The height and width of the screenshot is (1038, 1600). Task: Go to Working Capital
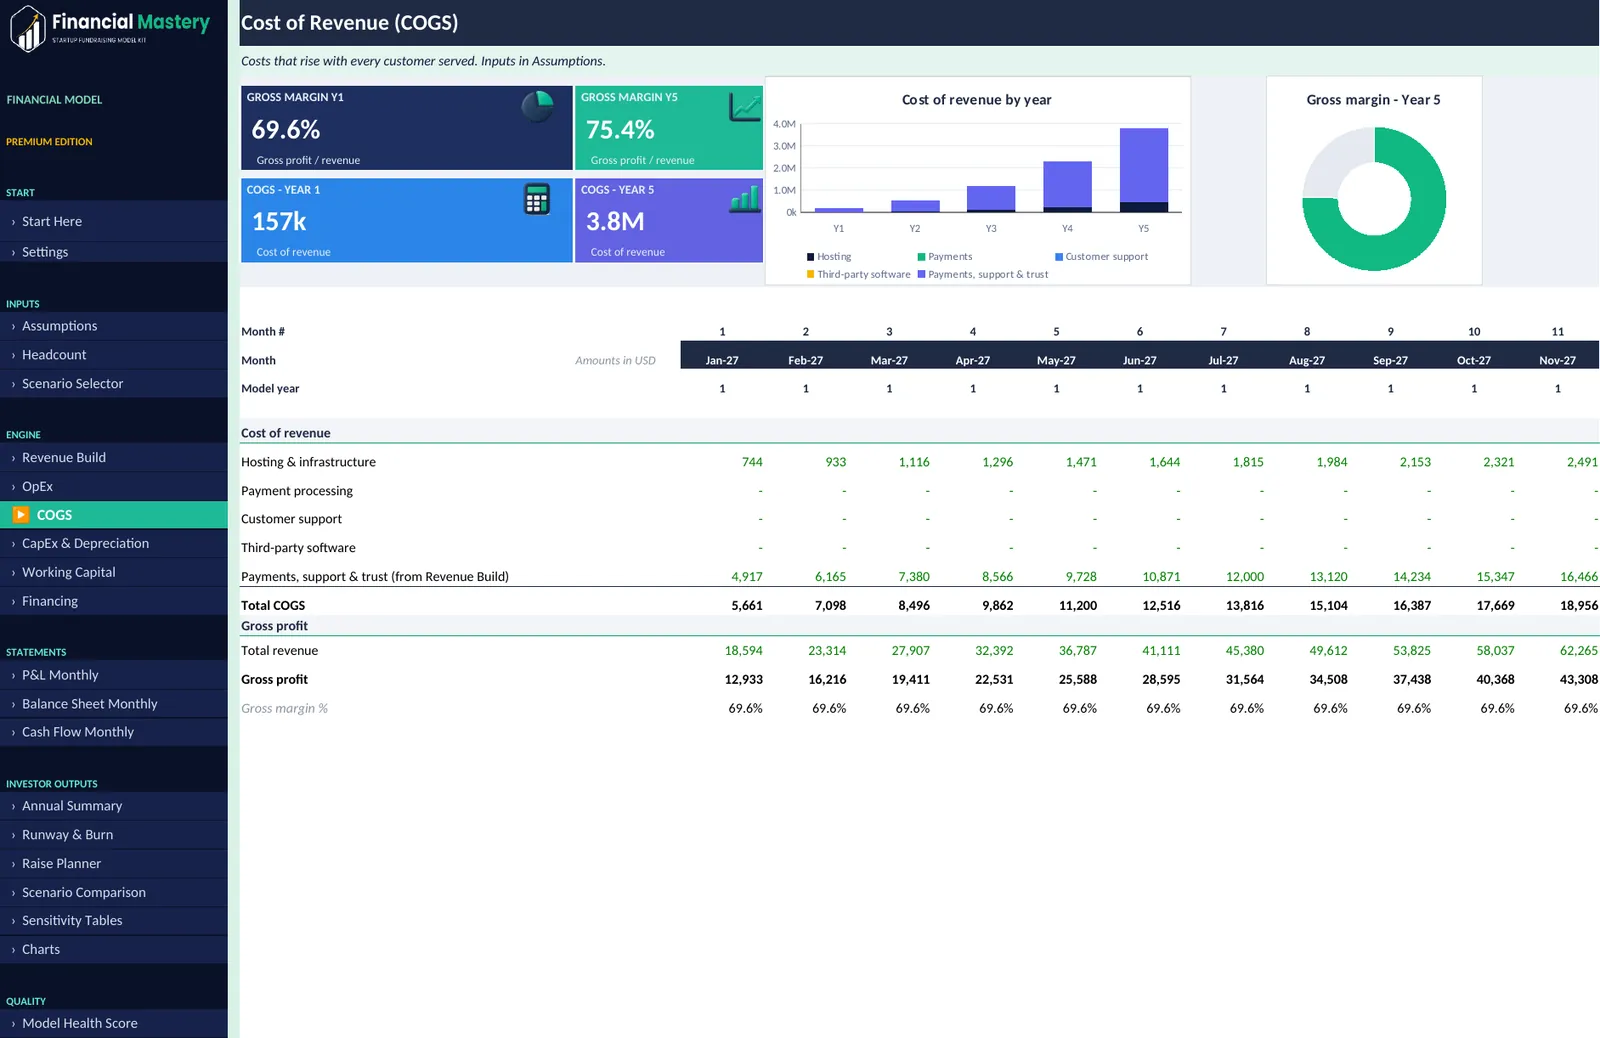pos(114,573)
